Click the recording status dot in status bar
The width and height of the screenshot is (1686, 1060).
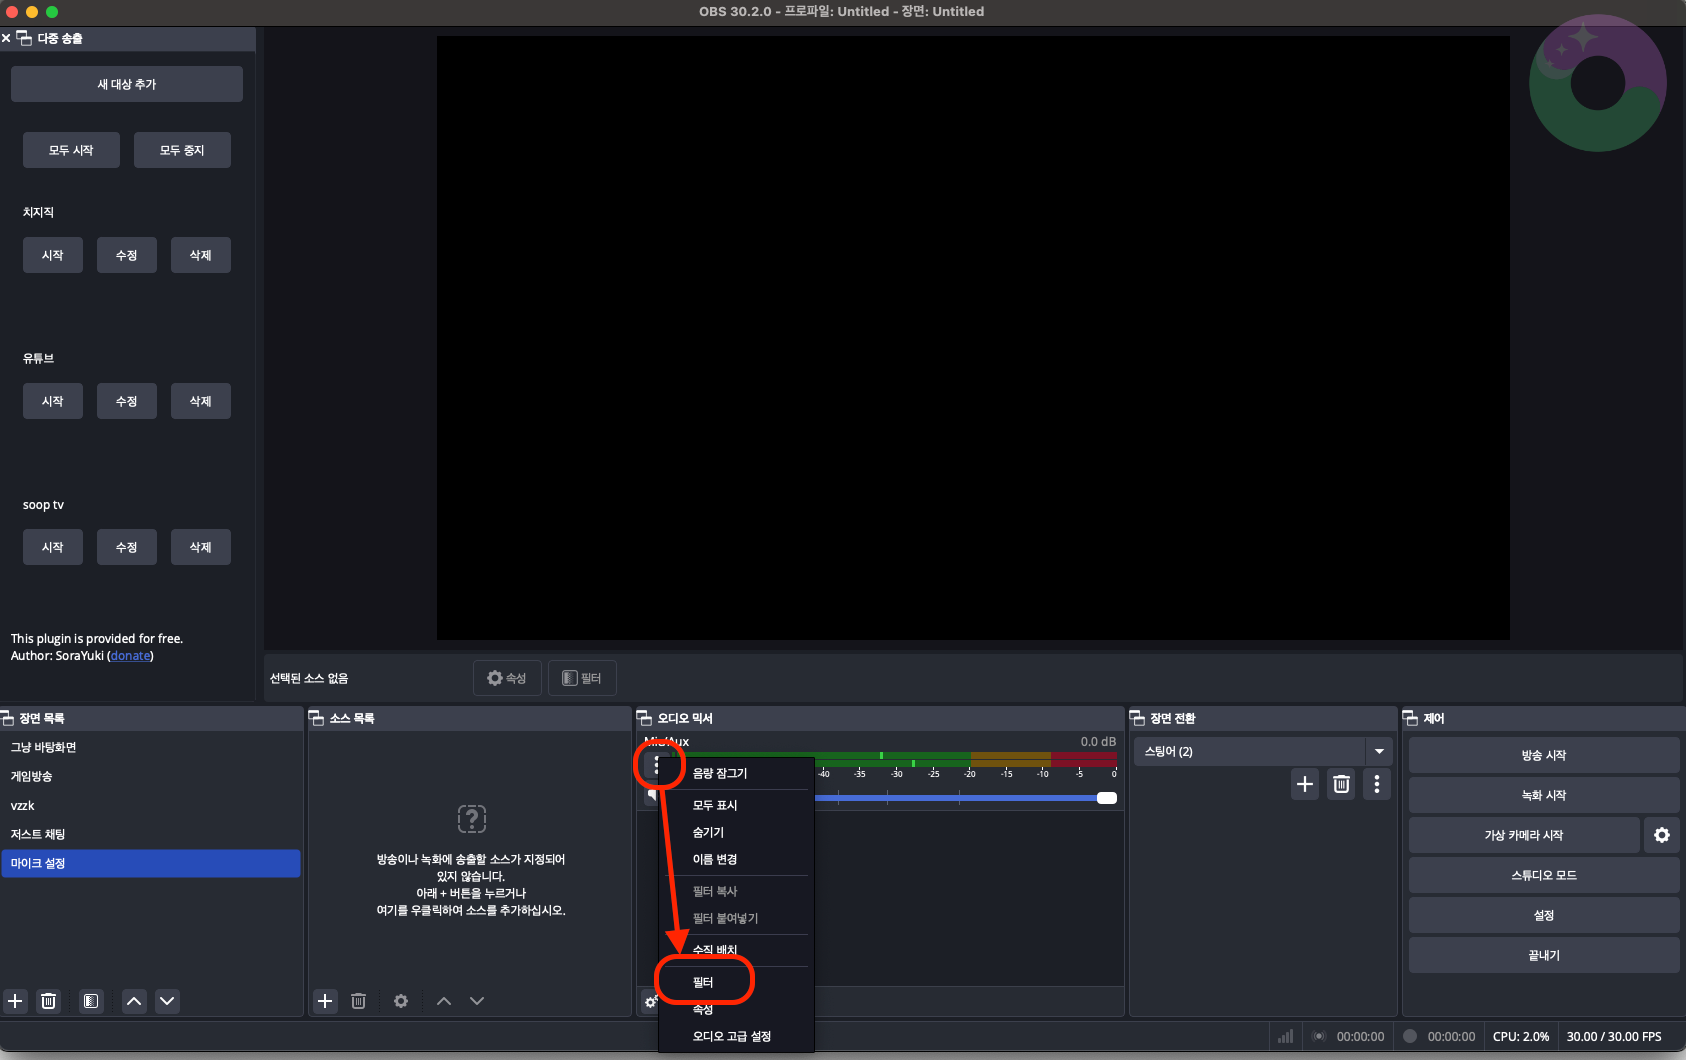pyautogui.click(x=1410, y=1036)
